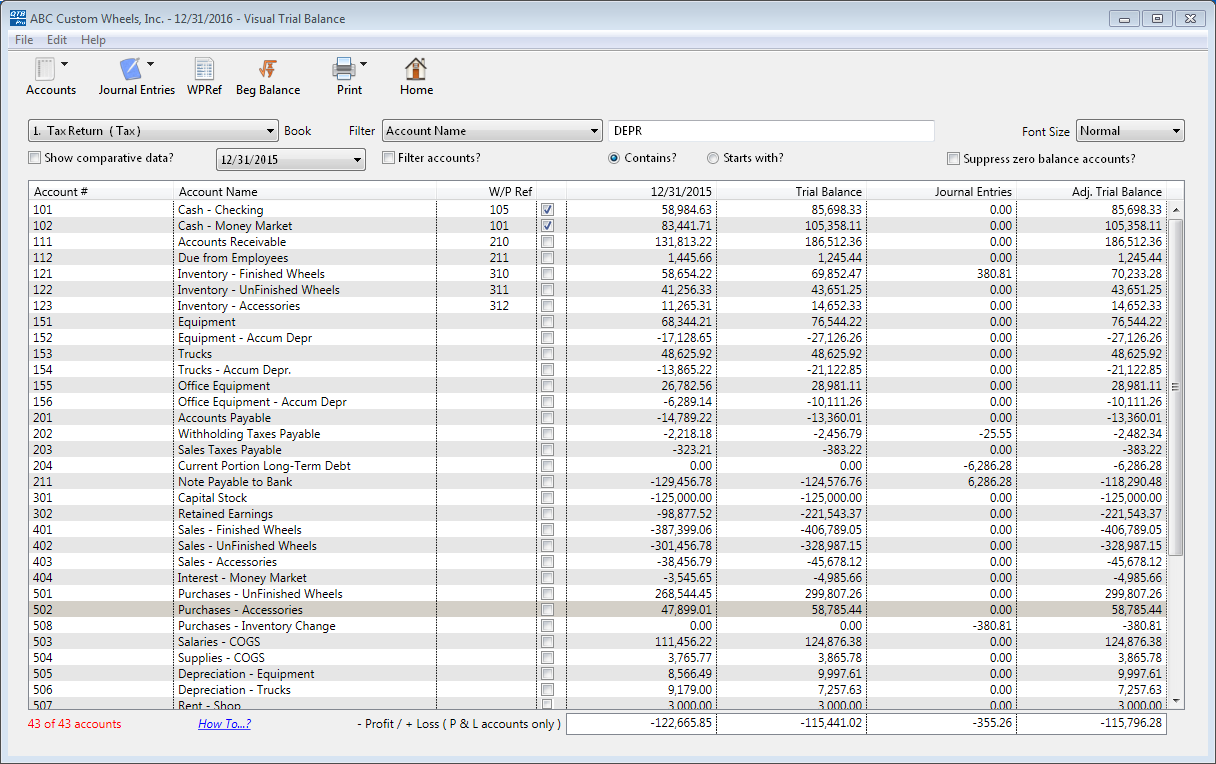
Task: Open the Beg Balance tool
Action: click(267, 69)
